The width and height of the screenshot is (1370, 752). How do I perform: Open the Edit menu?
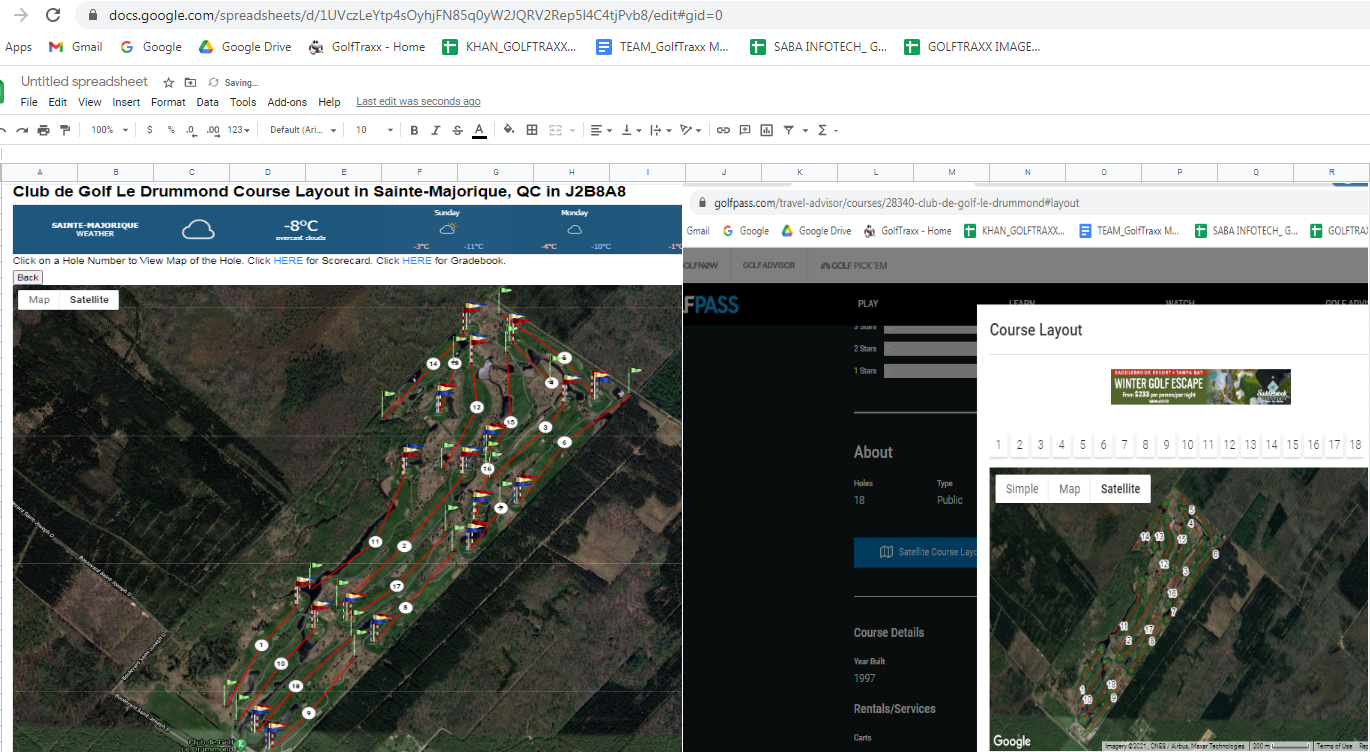point(58,102)
